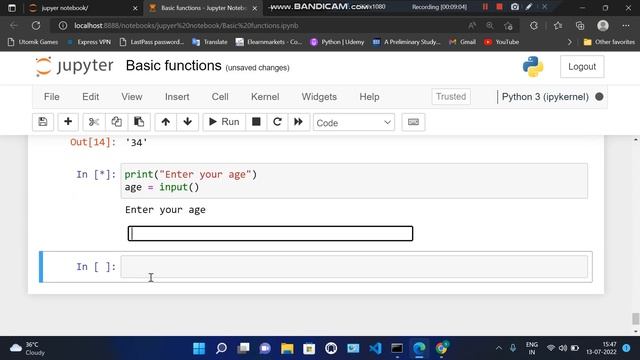640x360 pixels.
Task: Open browser favorites star icon
Action: (x=558, y=26)
